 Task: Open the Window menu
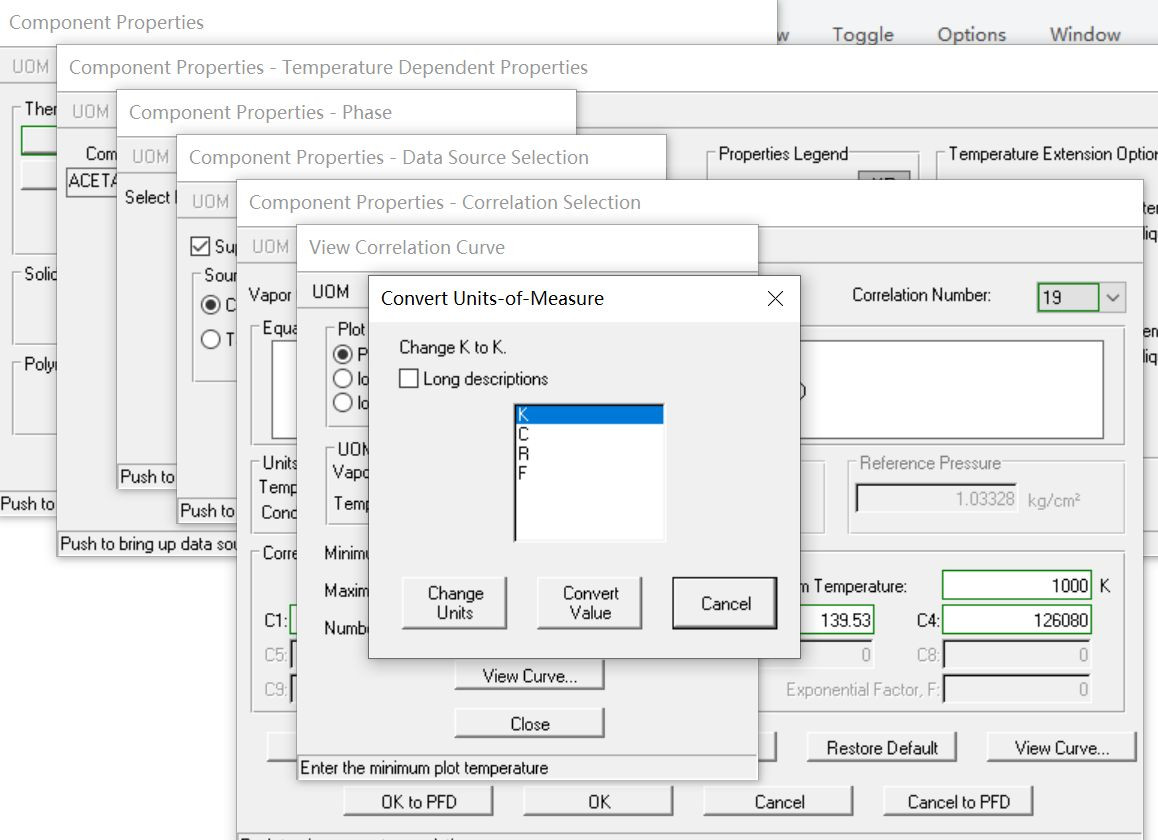(x=1085, y=34)
